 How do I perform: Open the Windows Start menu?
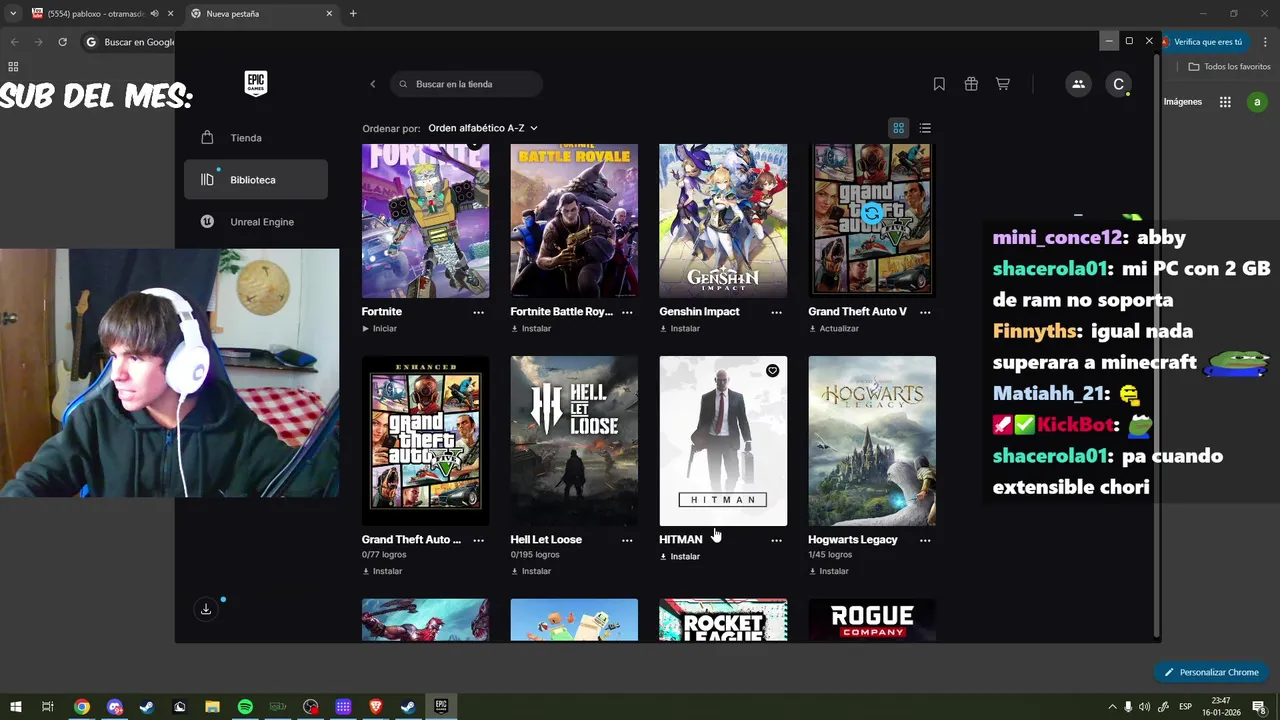15,707
